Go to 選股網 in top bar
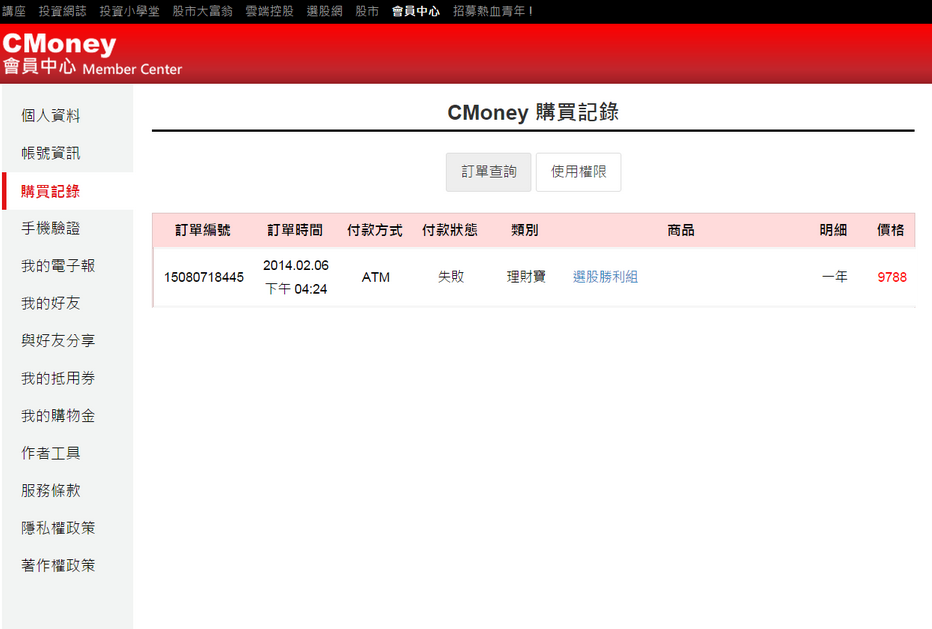Image resolution: width=932 pixels, height=629 pixels. click(325, 11)
